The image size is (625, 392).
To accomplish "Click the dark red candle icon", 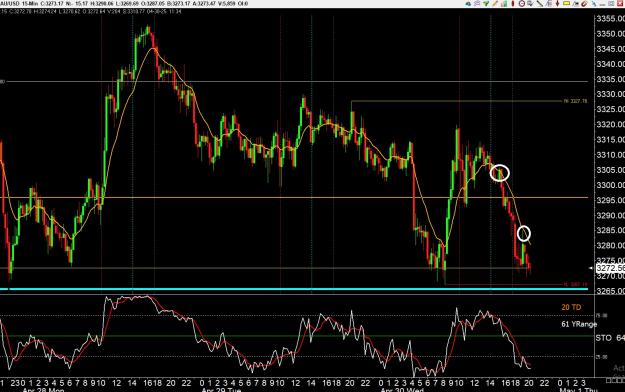I will coord(513,3).
